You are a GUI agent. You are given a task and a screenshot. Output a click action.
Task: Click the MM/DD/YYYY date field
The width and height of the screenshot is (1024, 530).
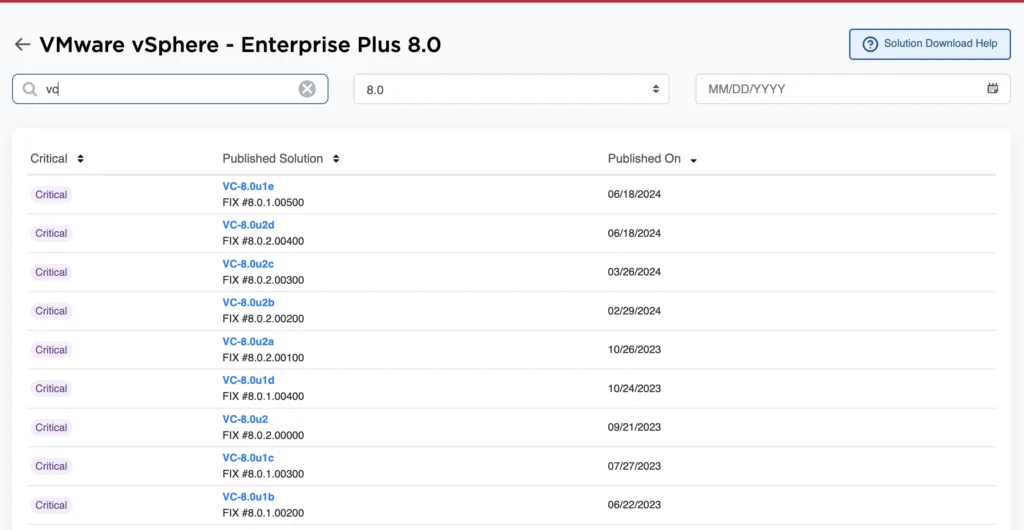[x=853, y=89]
